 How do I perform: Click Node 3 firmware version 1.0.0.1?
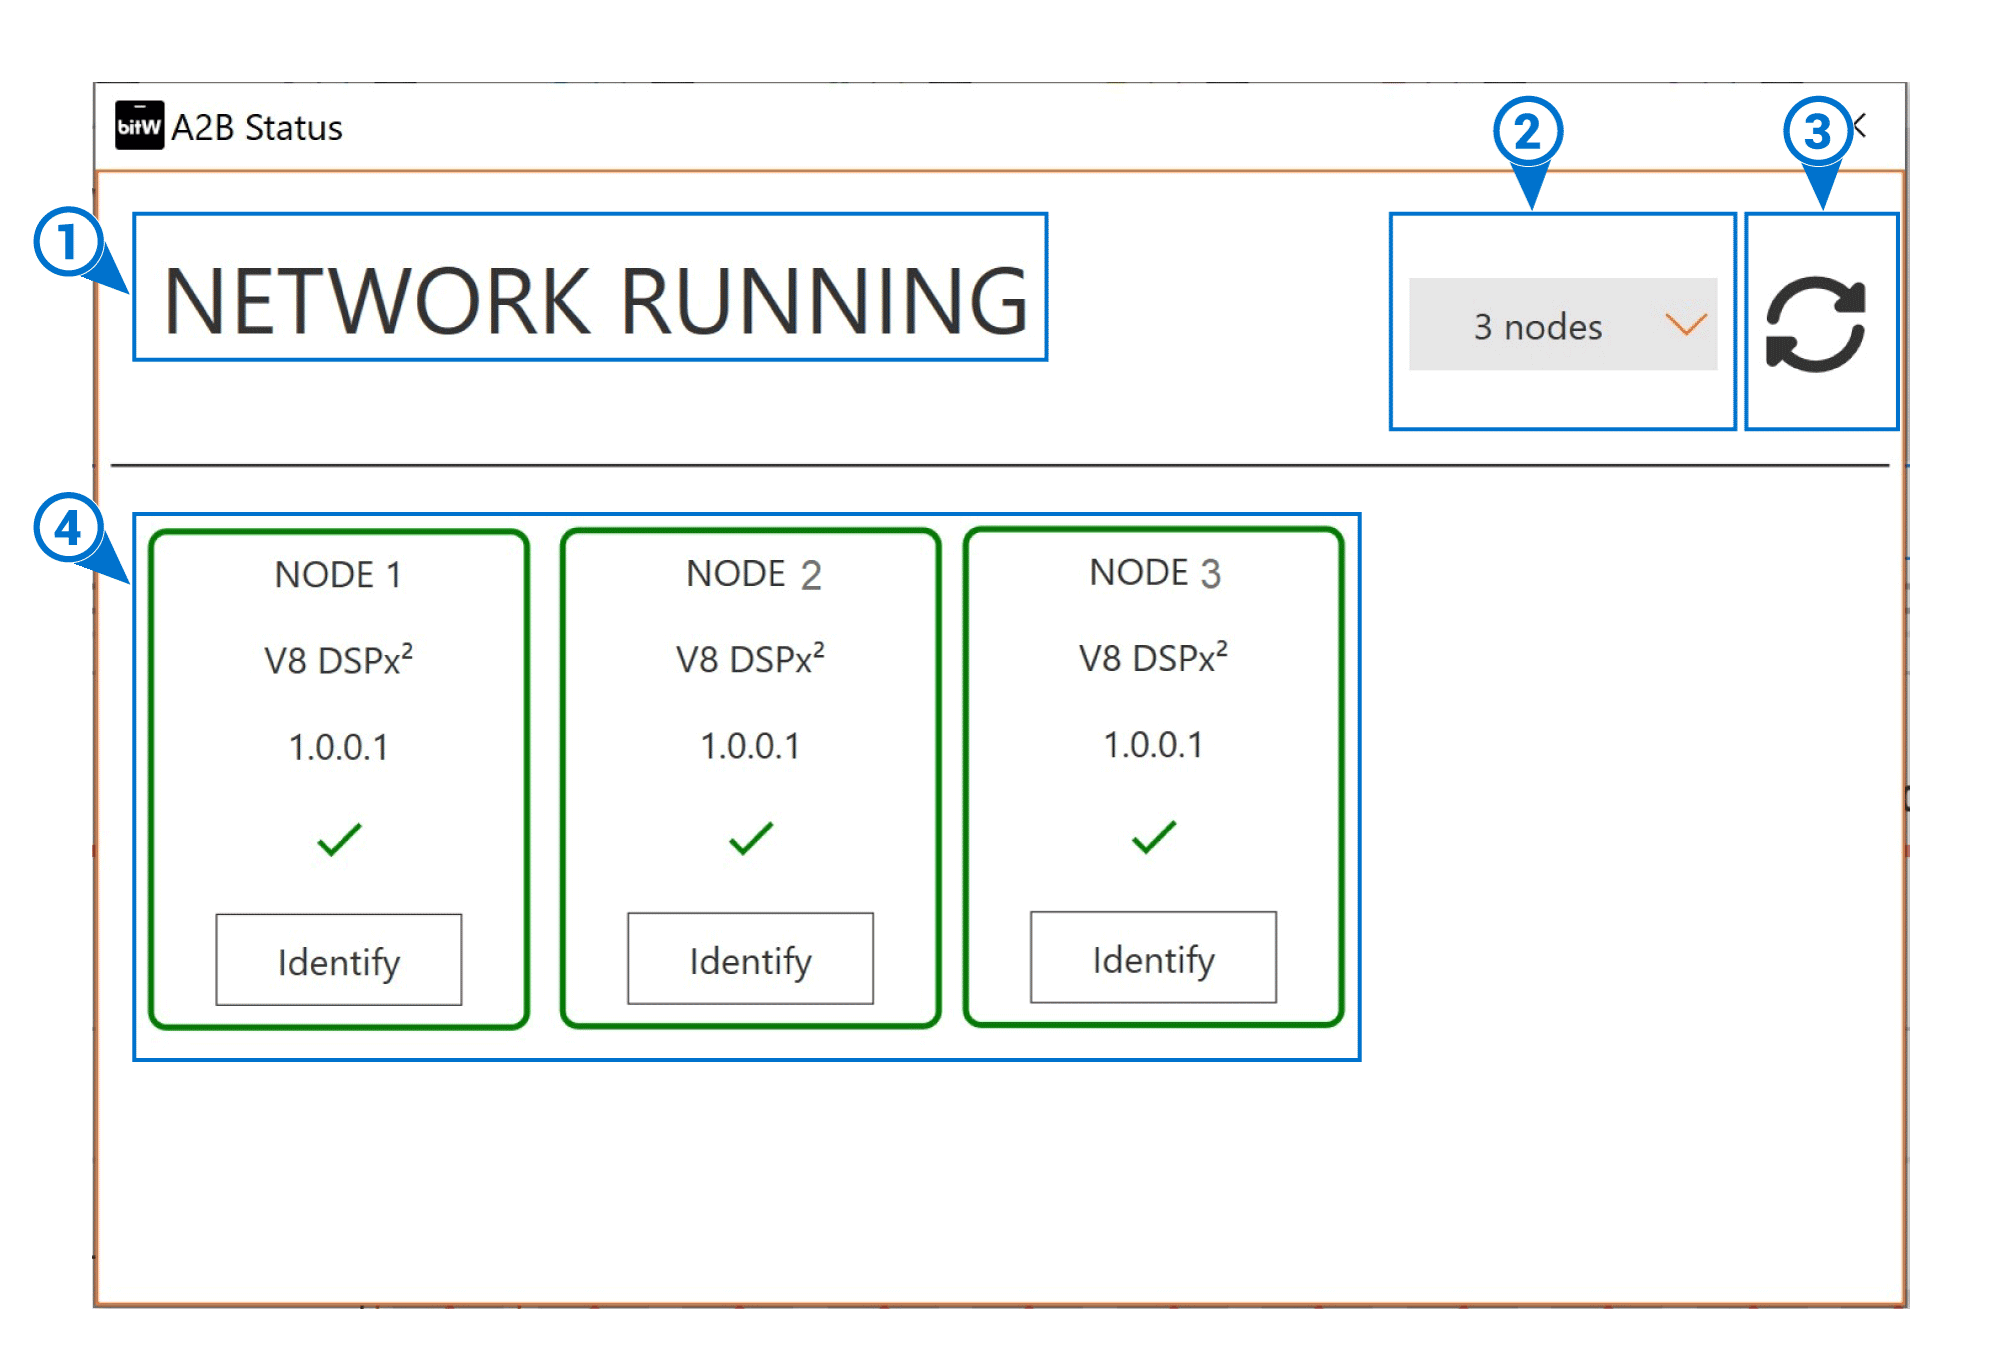pos(1153,745)
